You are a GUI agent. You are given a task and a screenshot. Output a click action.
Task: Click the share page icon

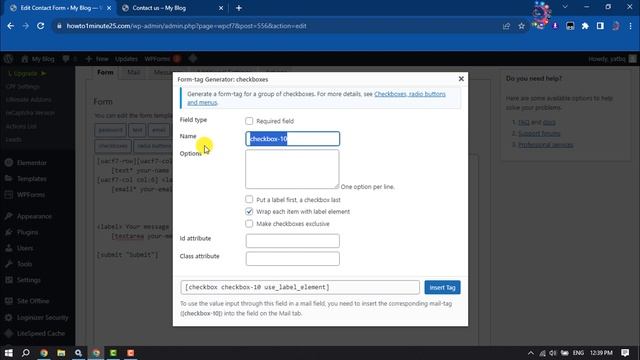coord(507,26)
